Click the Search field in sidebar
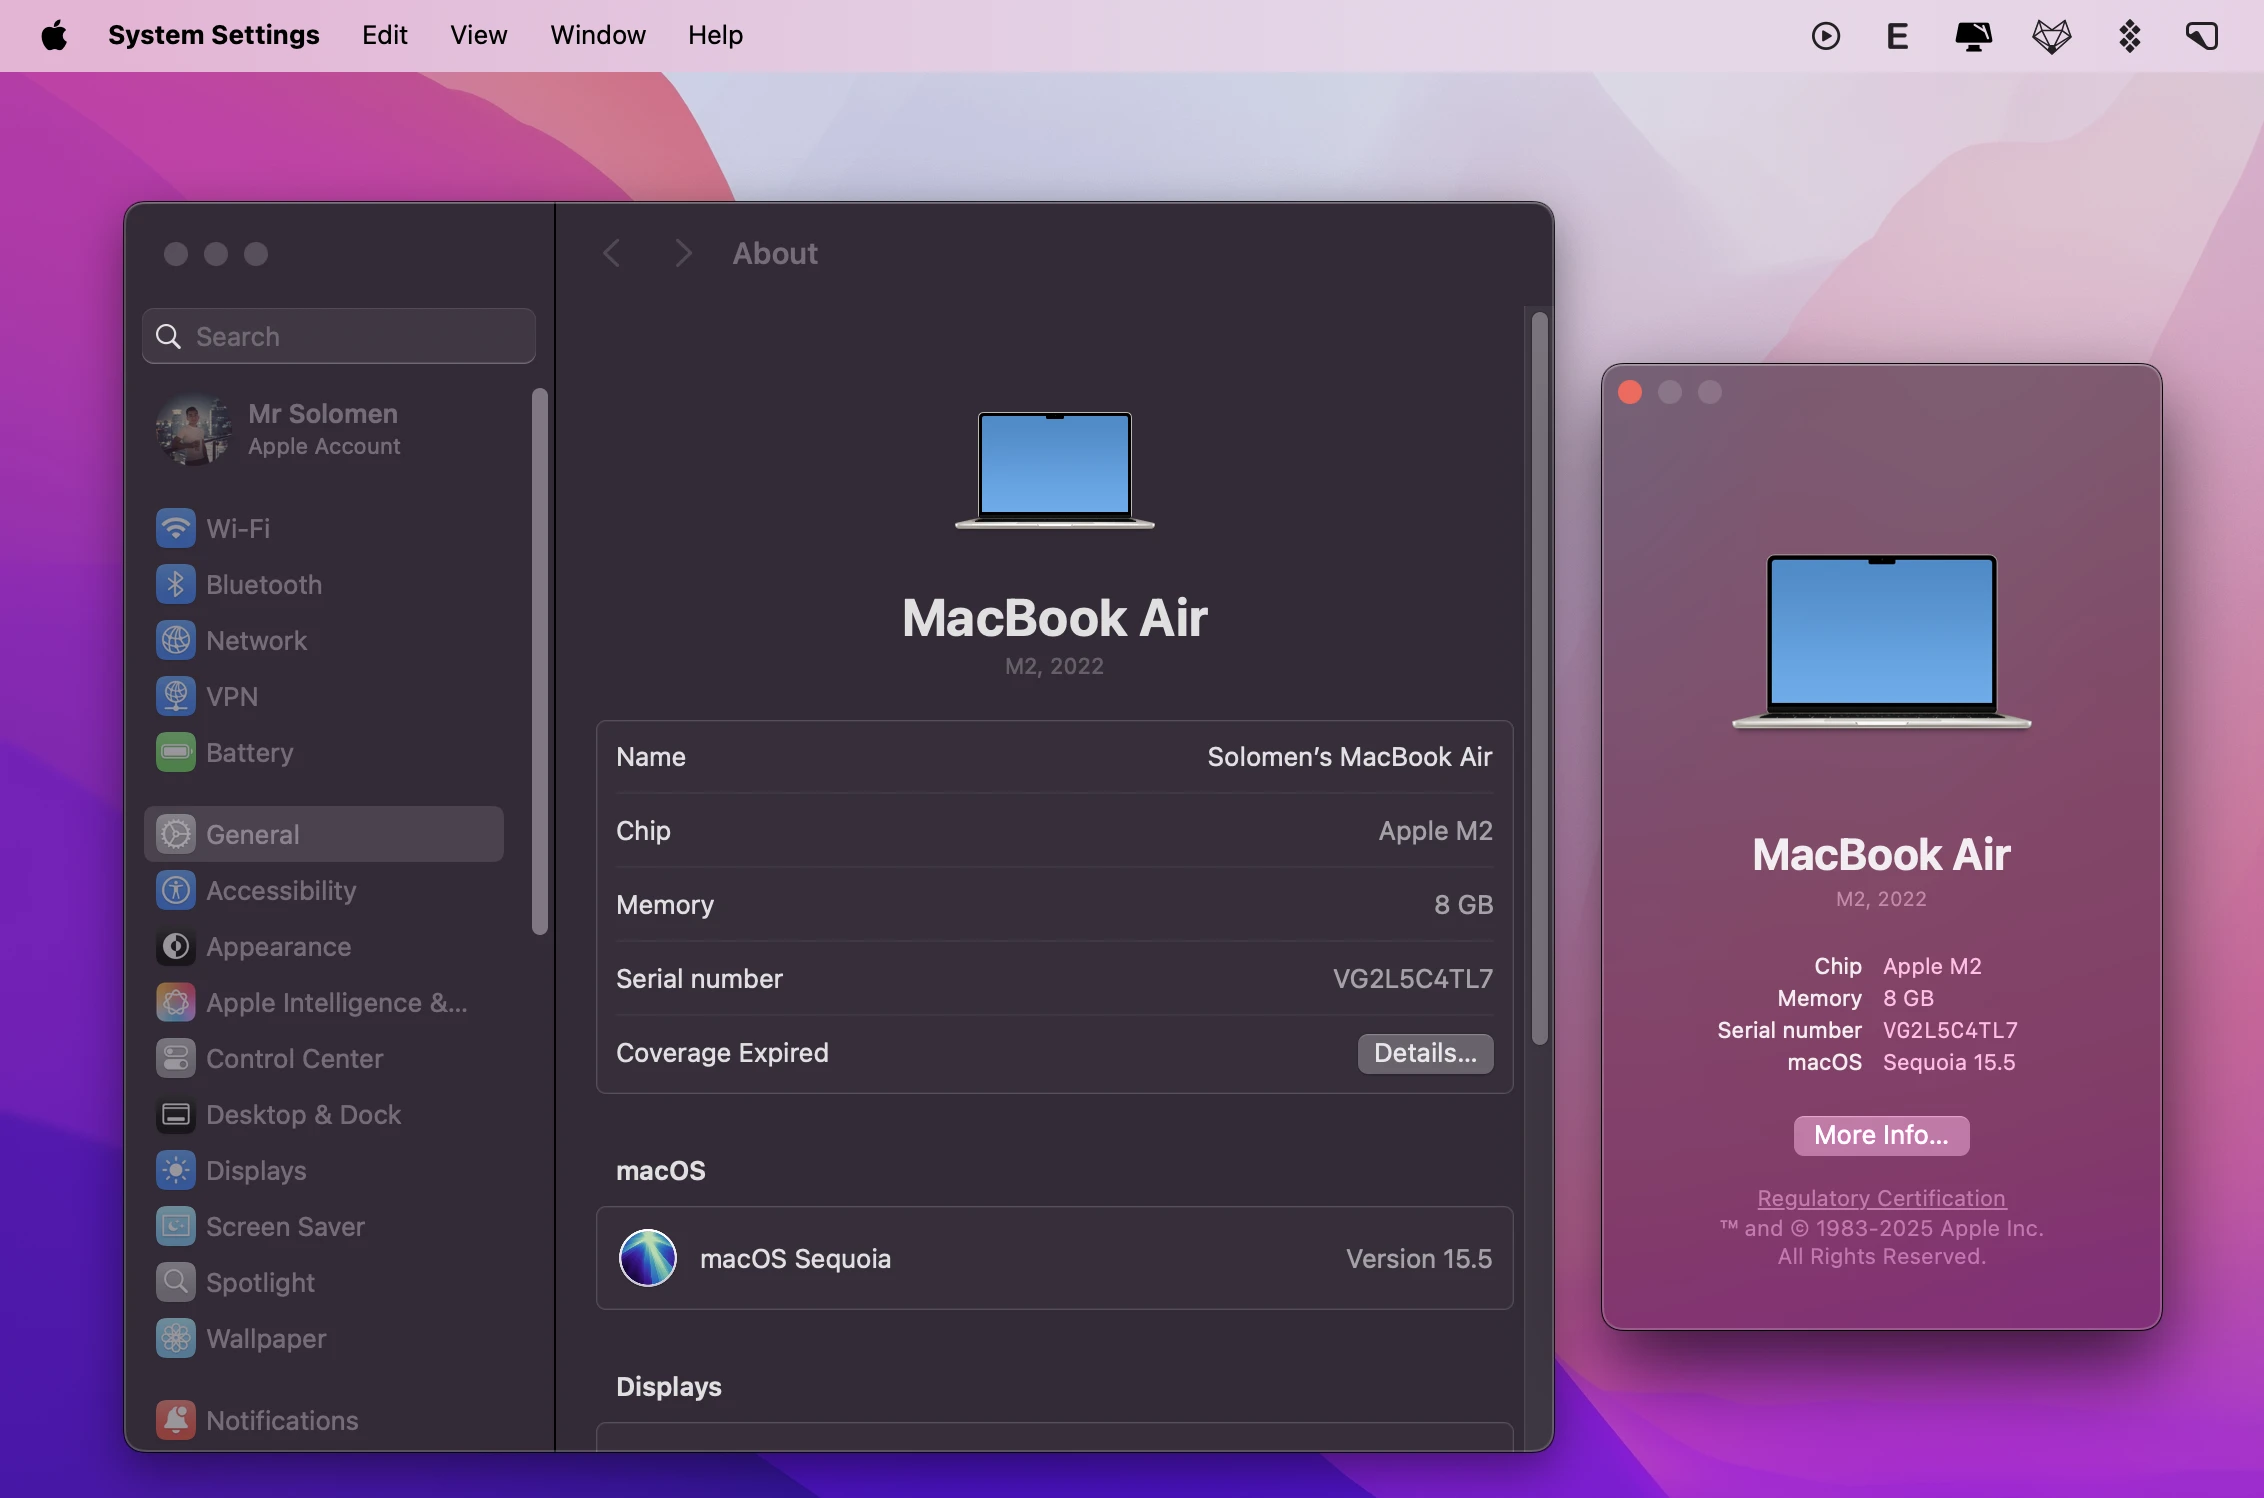Viewport: 2264px width, 1498px height. (339, 336)
